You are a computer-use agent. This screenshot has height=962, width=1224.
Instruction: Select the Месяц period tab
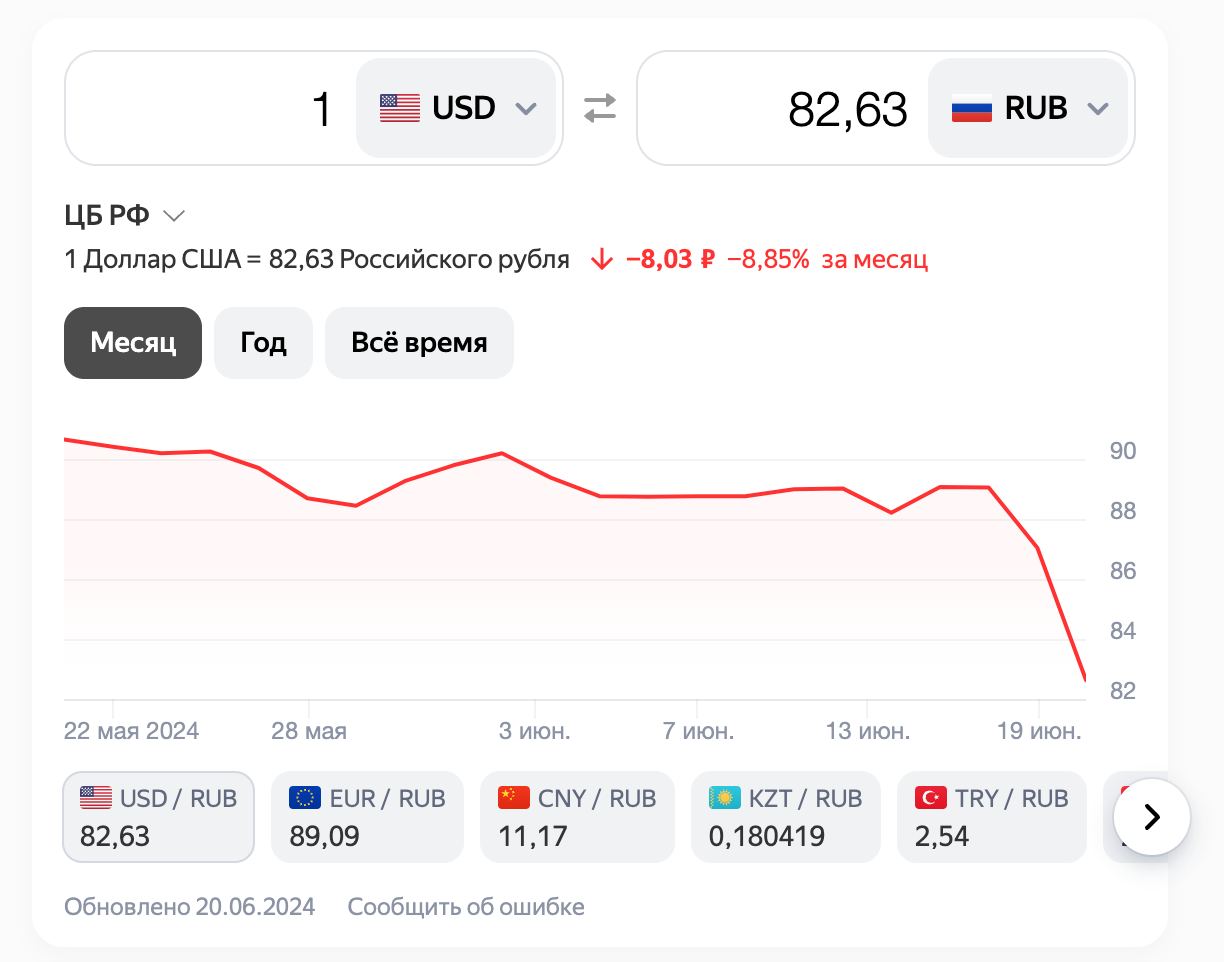(x=133, y=343)
